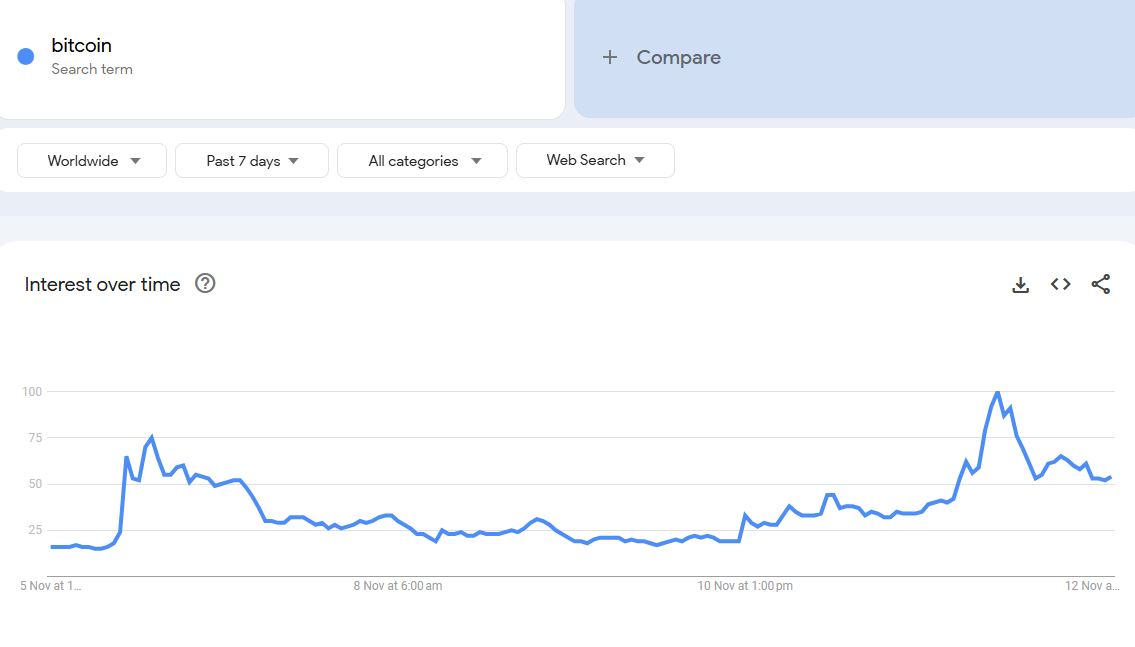Share the interest over time chart
Screen dimensions: 1135x647
pos(1100,285)
